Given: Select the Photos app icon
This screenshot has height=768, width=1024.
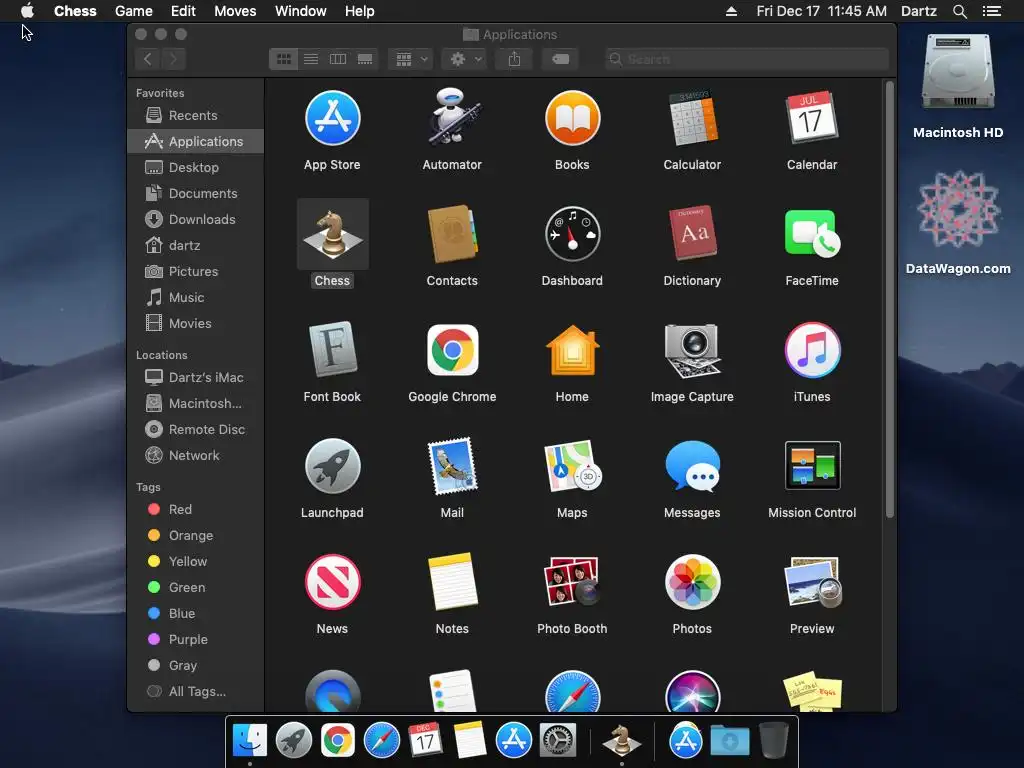Looking at the screenshot, I should point(692,581).
